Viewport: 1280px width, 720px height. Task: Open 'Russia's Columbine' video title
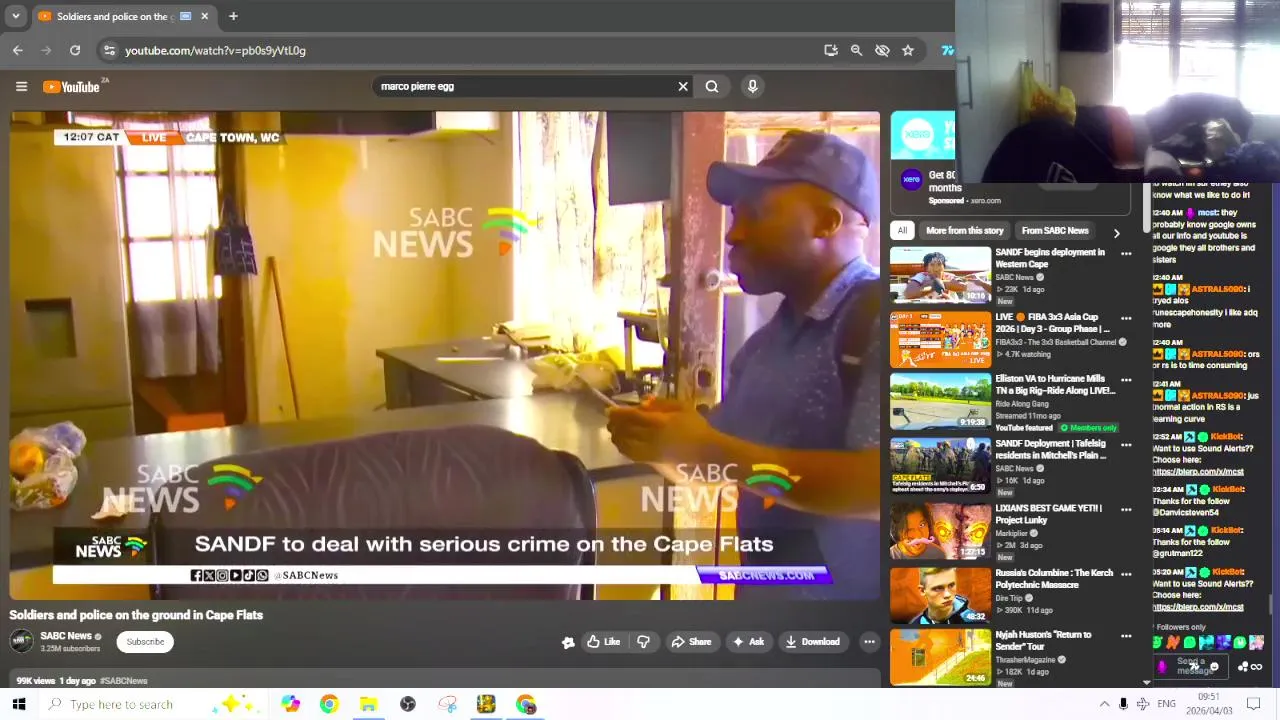coord(1053,579)
